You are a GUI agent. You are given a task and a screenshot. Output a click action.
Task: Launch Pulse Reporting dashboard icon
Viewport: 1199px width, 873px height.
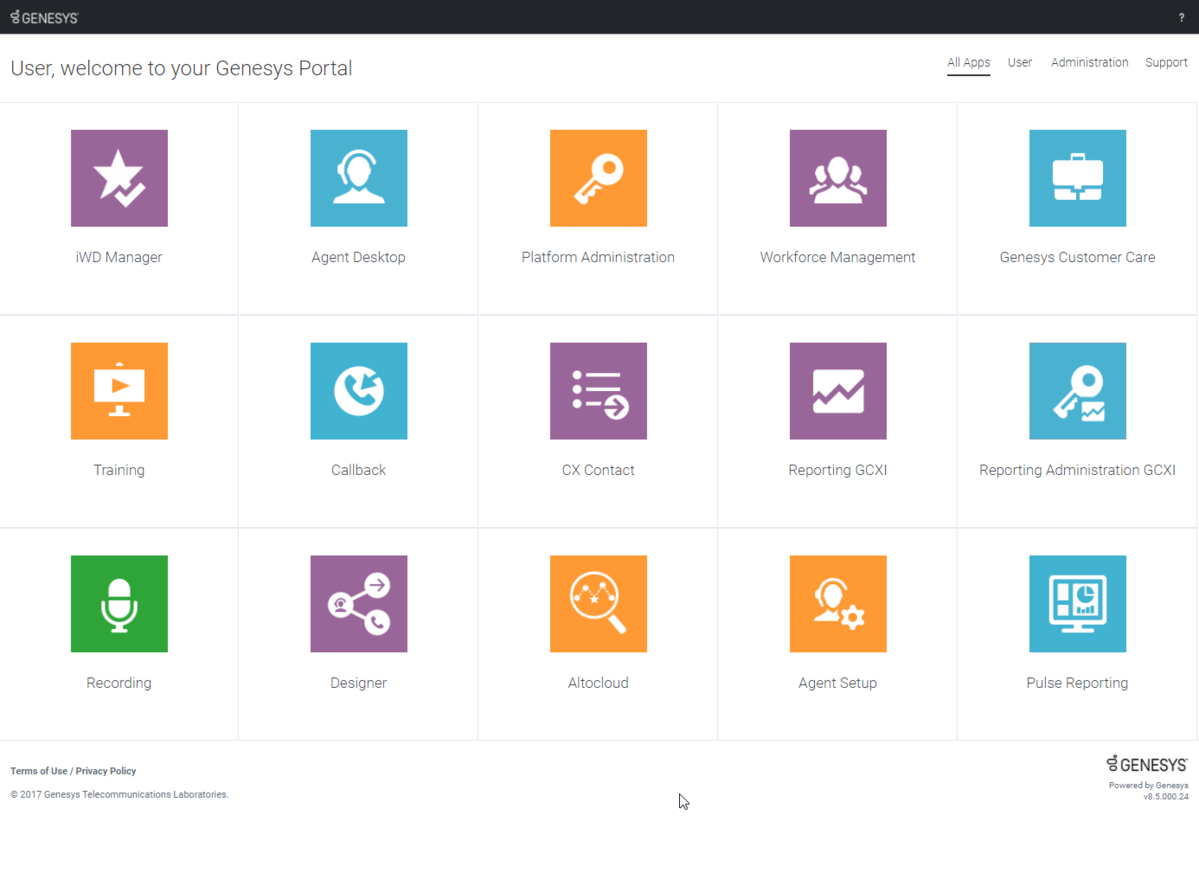pos(1077,604)
